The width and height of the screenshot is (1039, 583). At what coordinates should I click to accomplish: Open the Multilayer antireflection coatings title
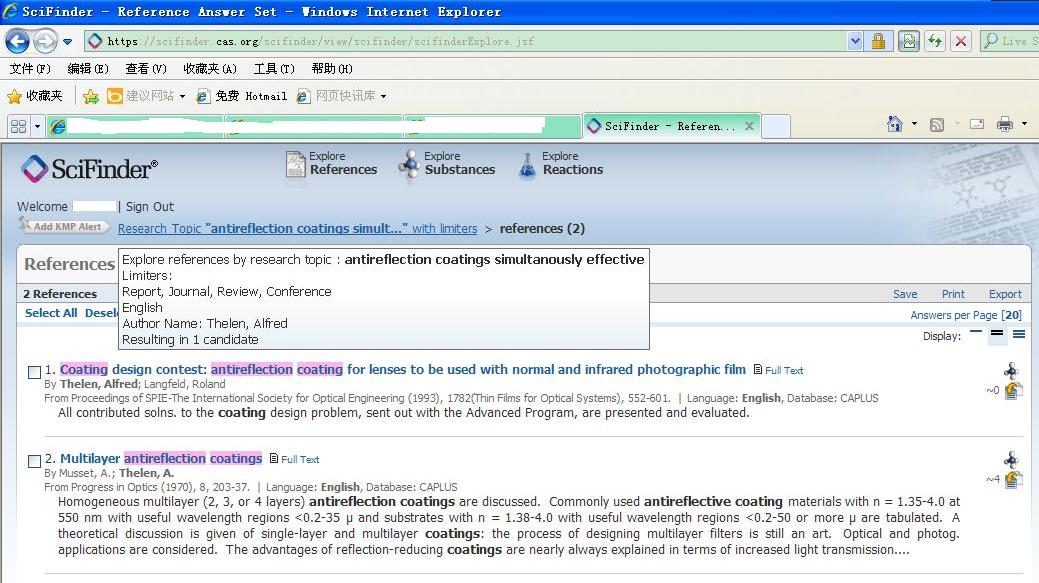(x=161, y=458)
